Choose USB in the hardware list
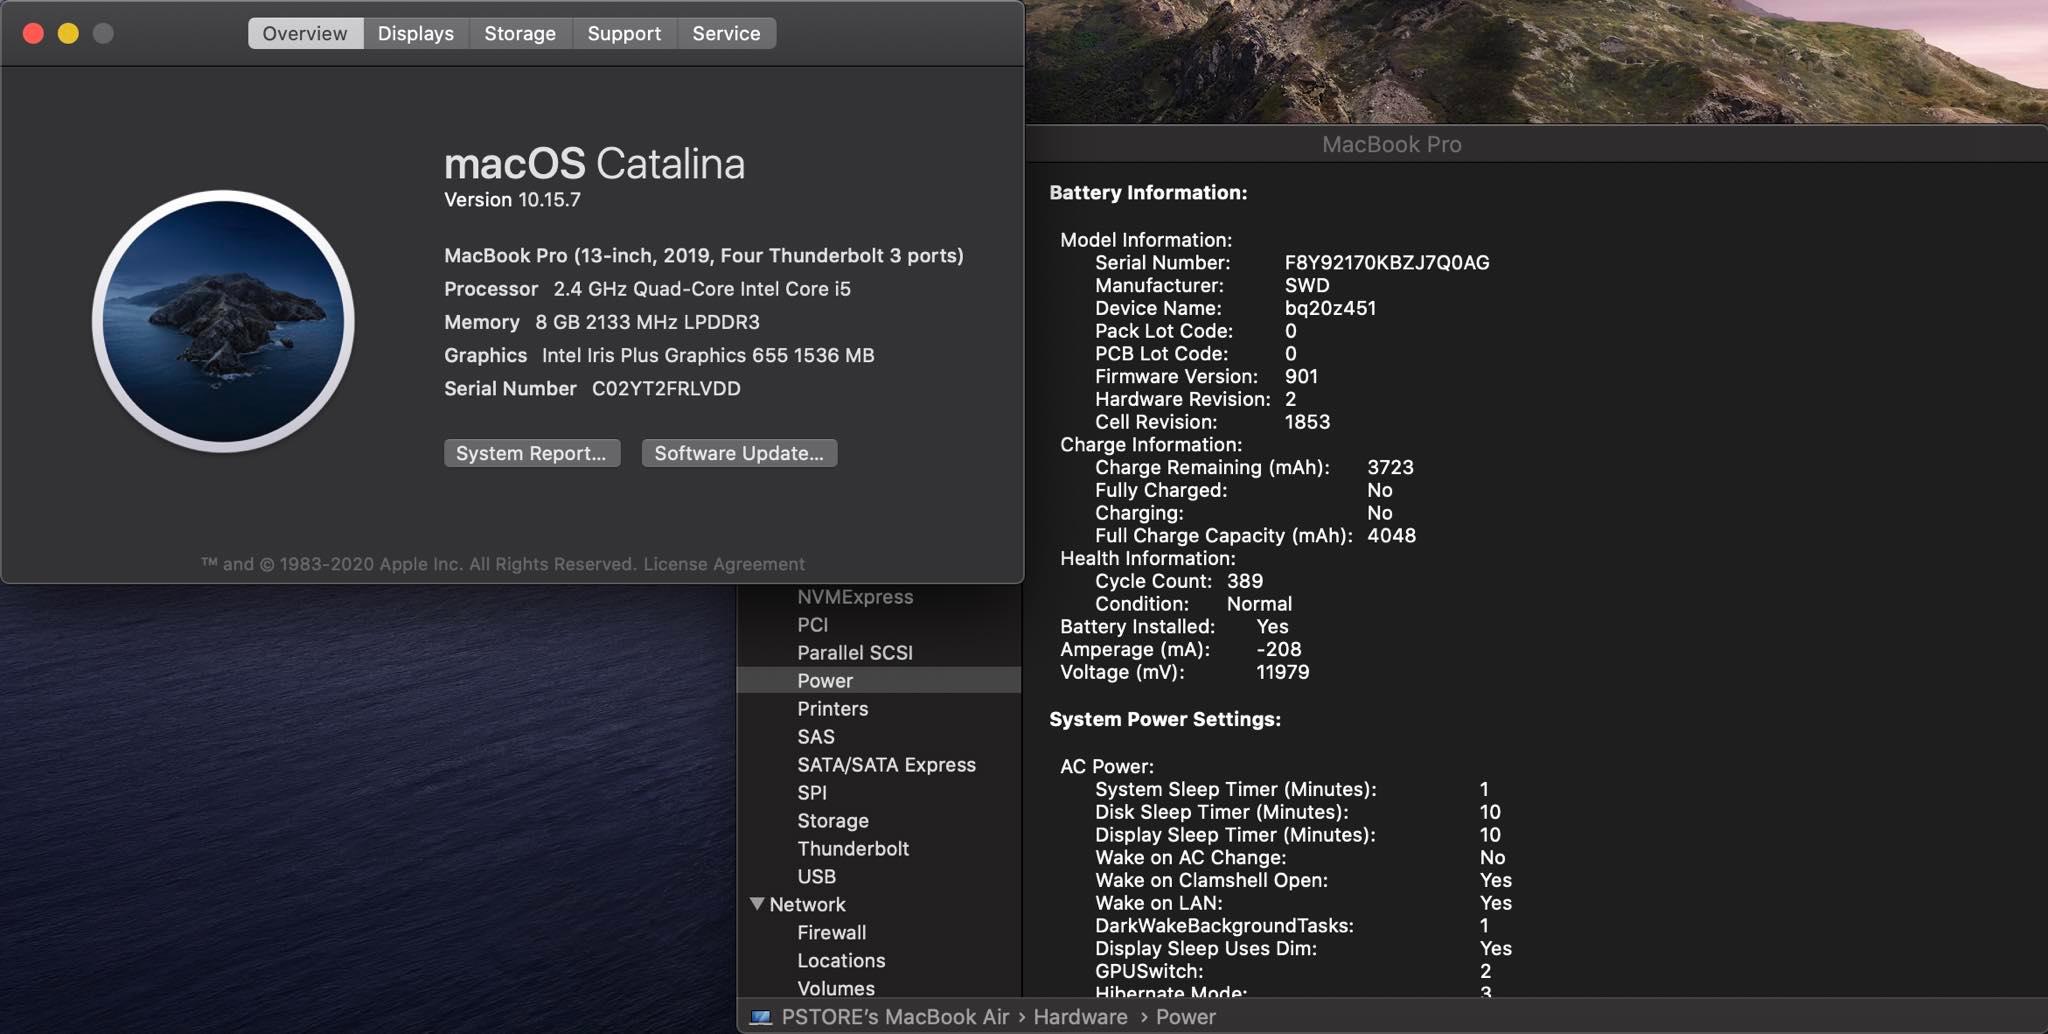Viewport: 2048px width, 1034px height. click(816, 876)
